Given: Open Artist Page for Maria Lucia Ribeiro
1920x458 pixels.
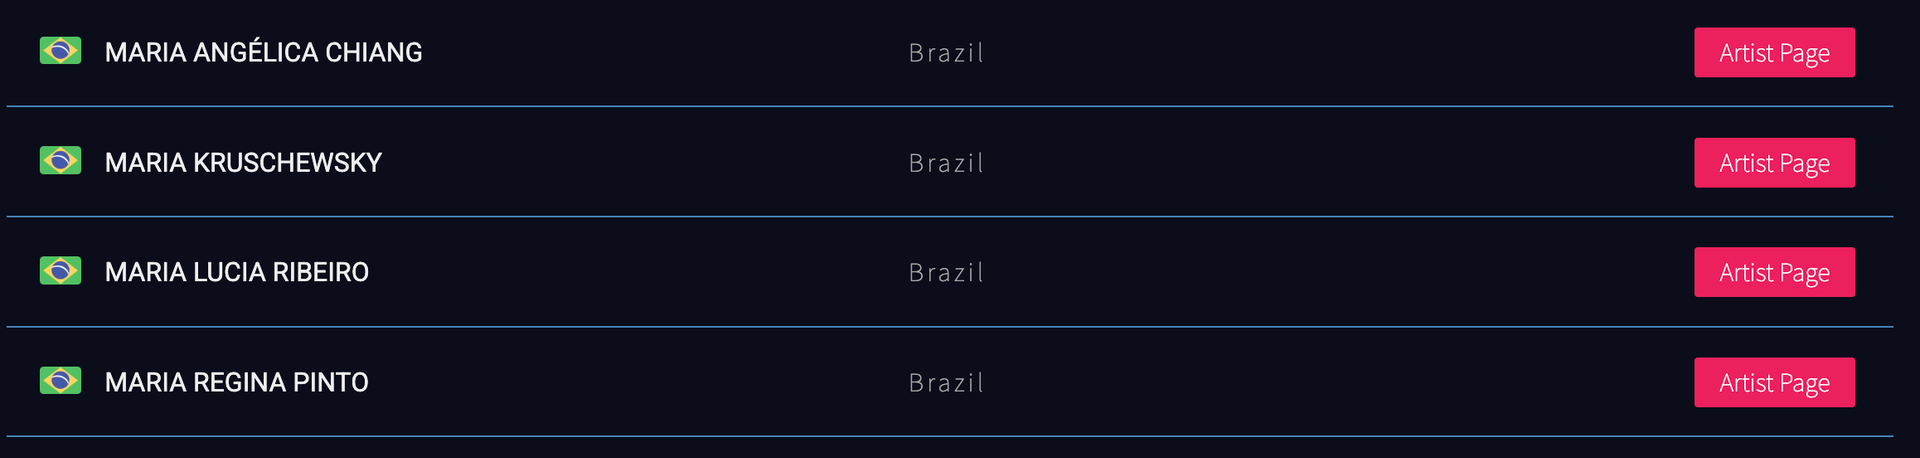Looking at the screenshot, I should pos(1774,272).
